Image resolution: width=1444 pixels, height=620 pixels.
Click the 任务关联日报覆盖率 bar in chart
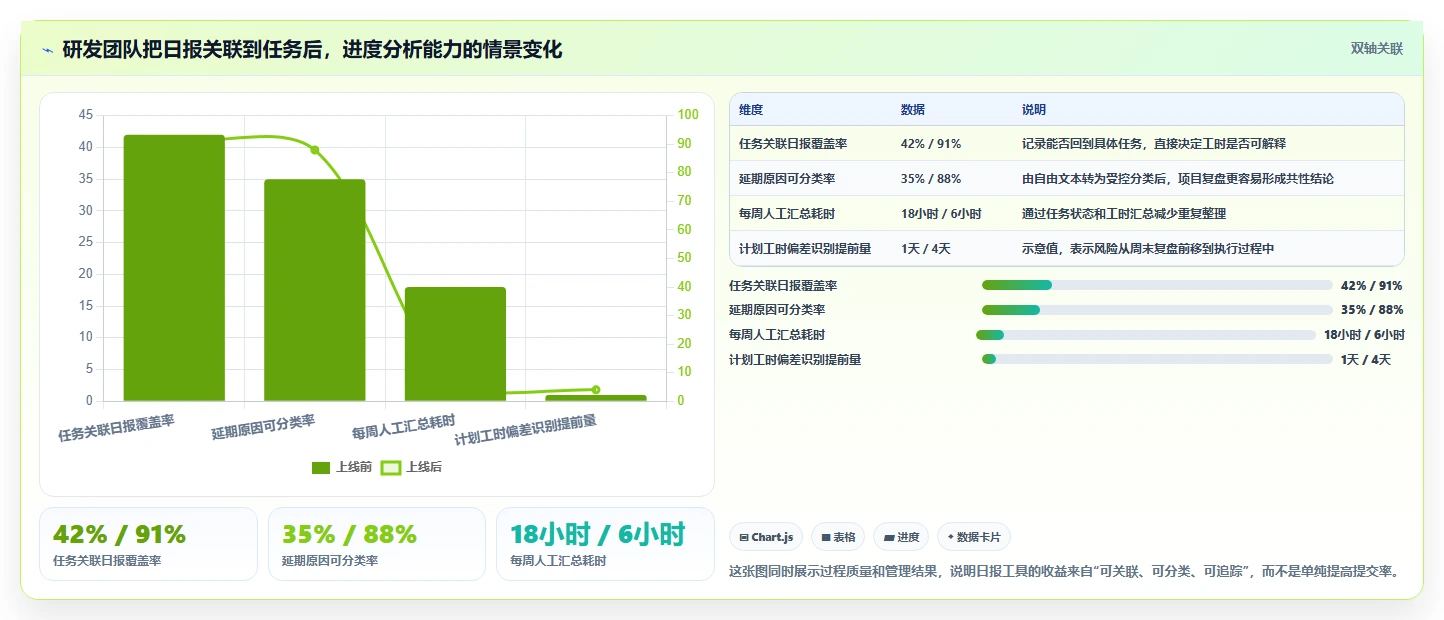(x=174, y=268)
